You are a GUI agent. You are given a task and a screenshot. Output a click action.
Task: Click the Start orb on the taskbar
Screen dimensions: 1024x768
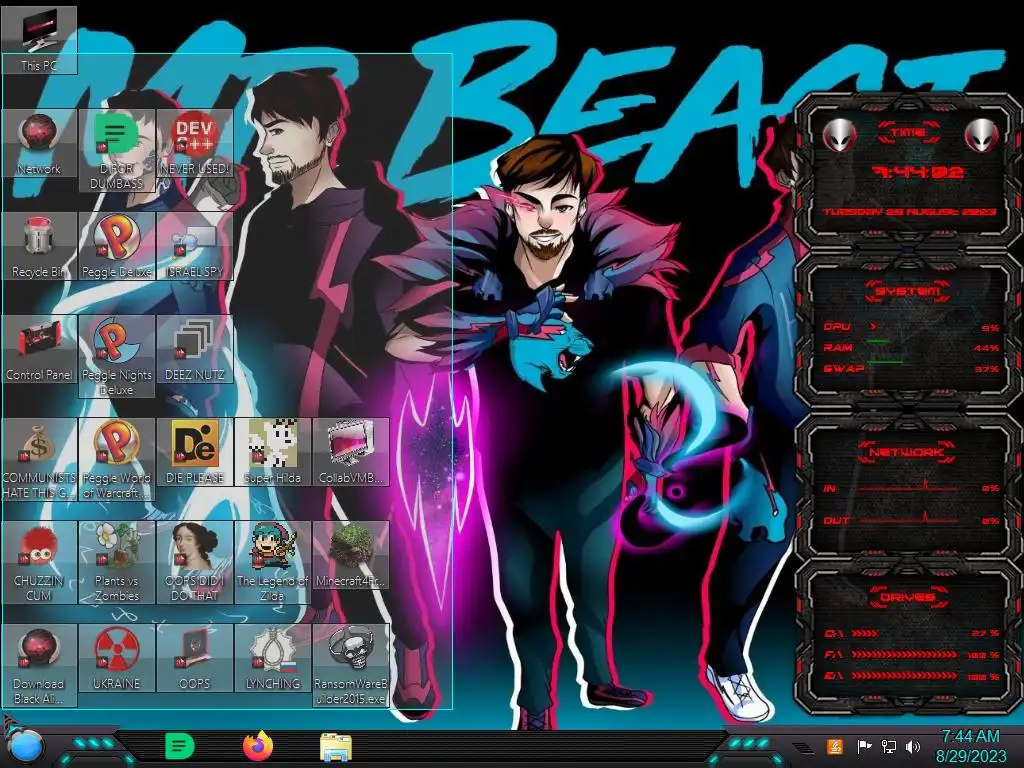pyautogui.click(x=25, y=747)
